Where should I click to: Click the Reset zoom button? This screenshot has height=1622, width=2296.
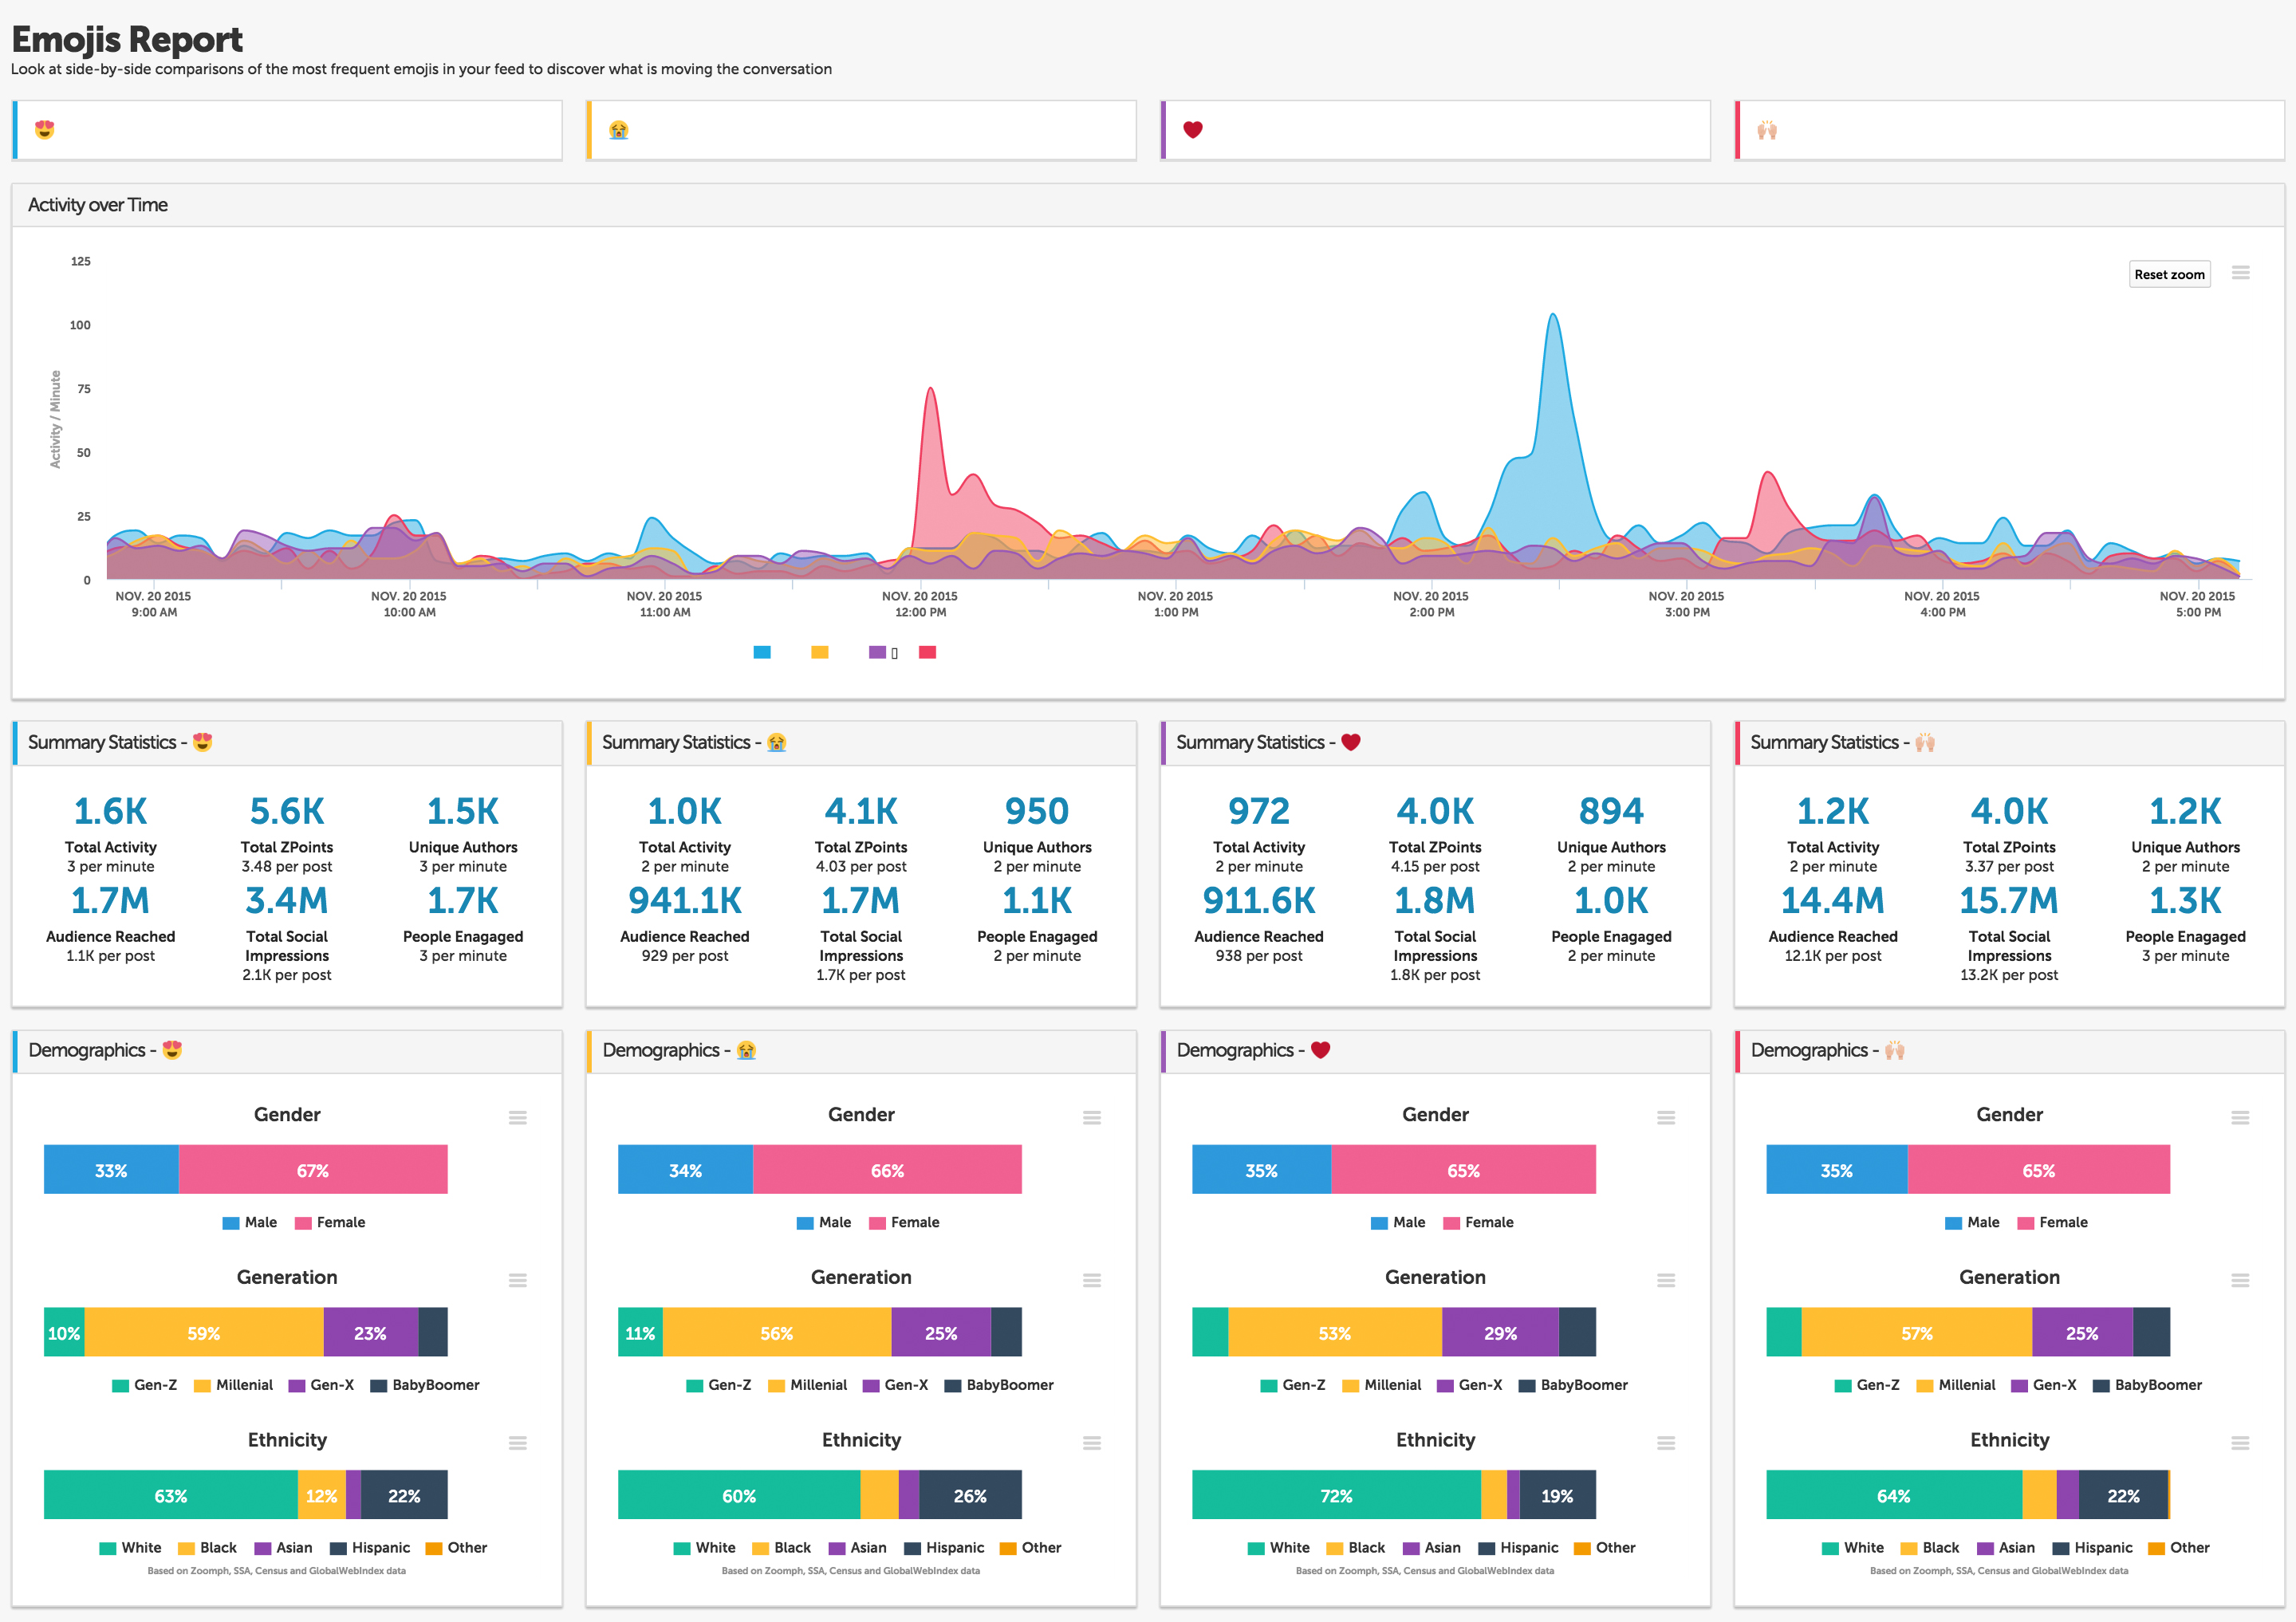tap(2169, 275)
